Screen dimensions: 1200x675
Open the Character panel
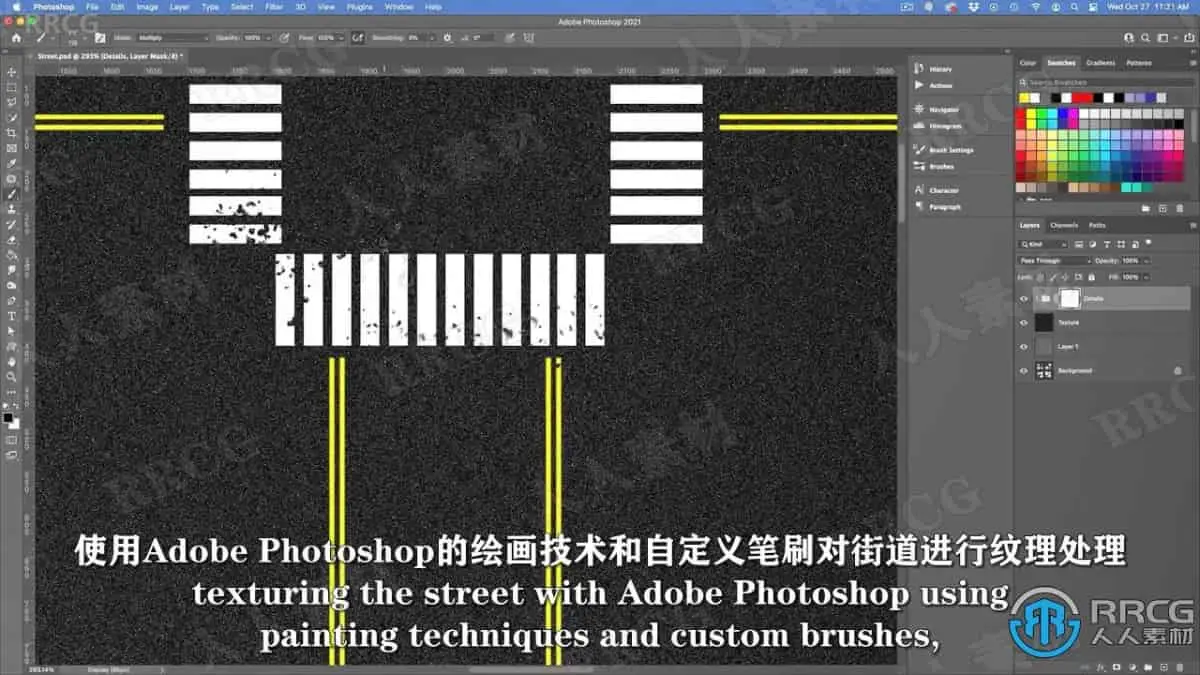point(936,190)
